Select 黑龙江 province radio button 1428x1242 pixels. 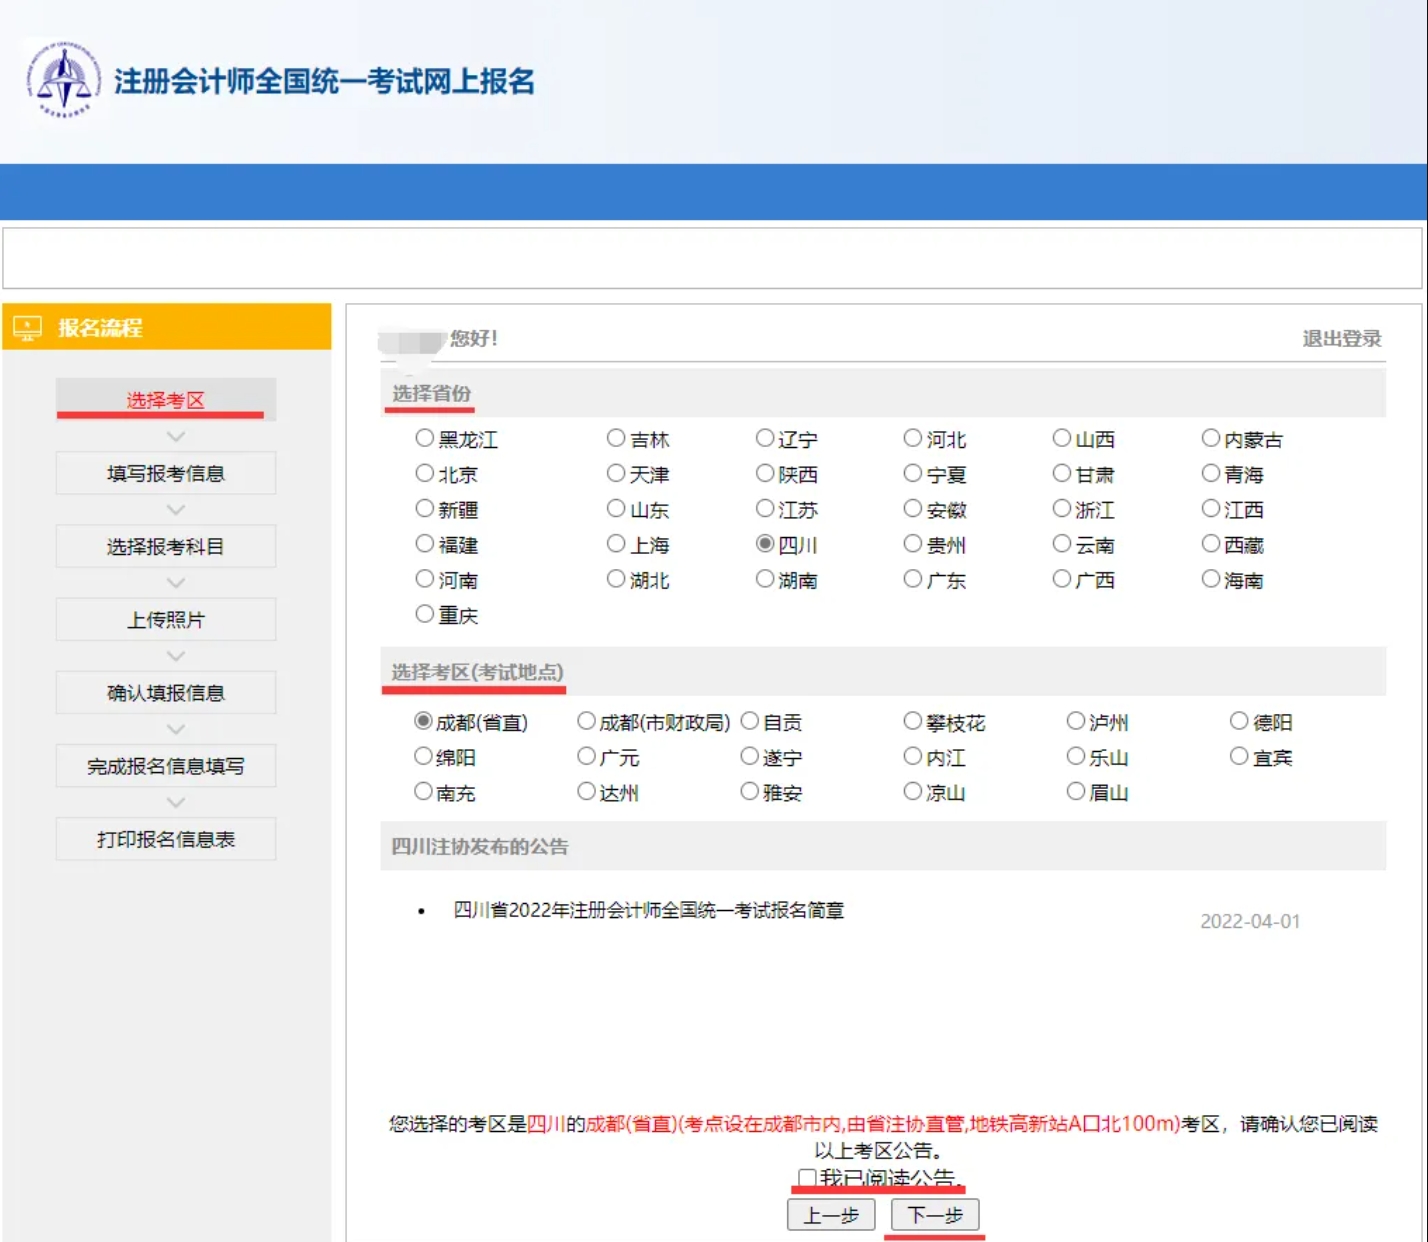pyautogui.click(x=425, y=438)
